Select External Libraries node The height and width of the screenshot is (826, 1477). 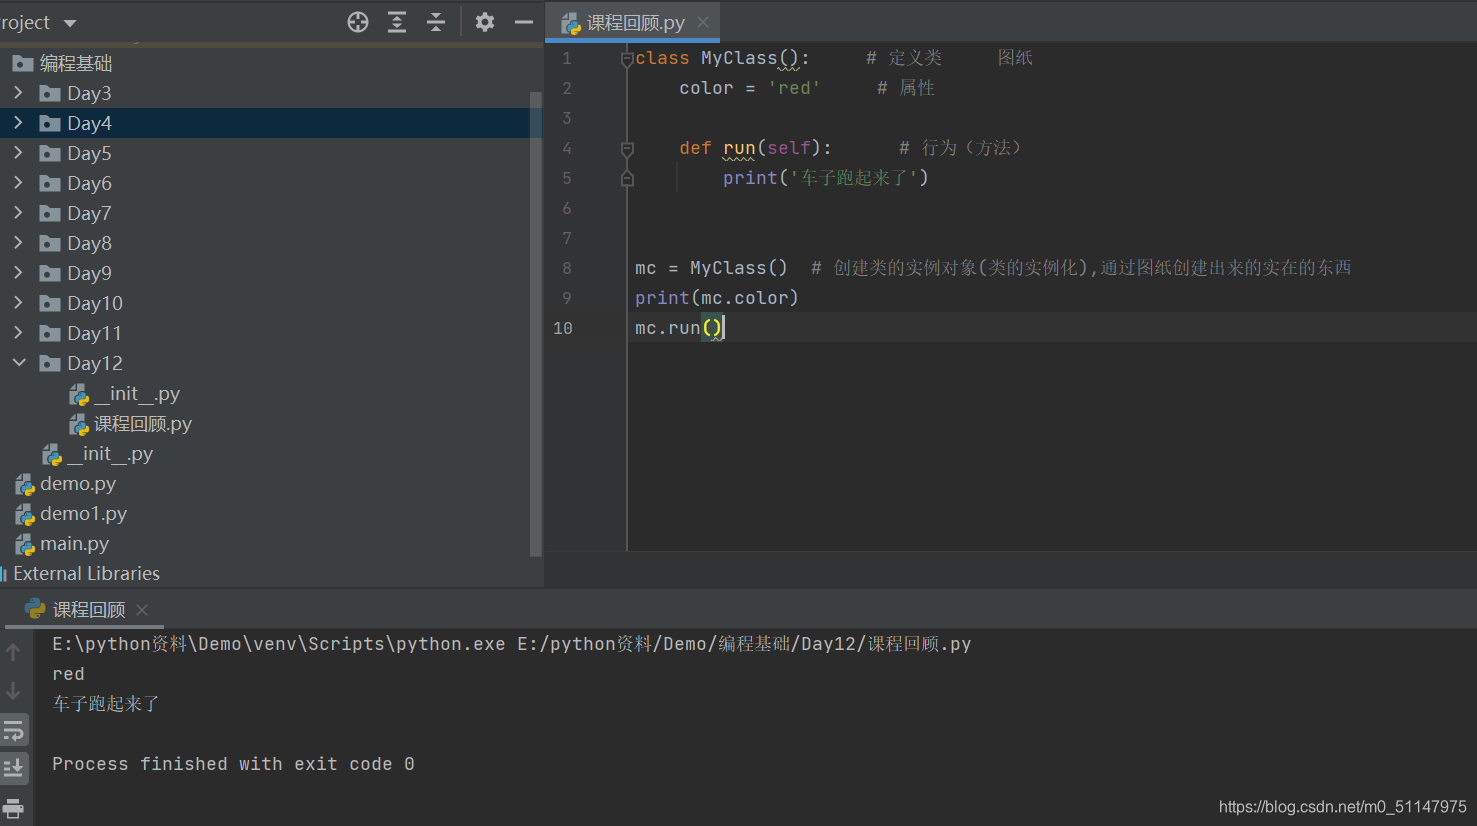(x=86, y=574)
